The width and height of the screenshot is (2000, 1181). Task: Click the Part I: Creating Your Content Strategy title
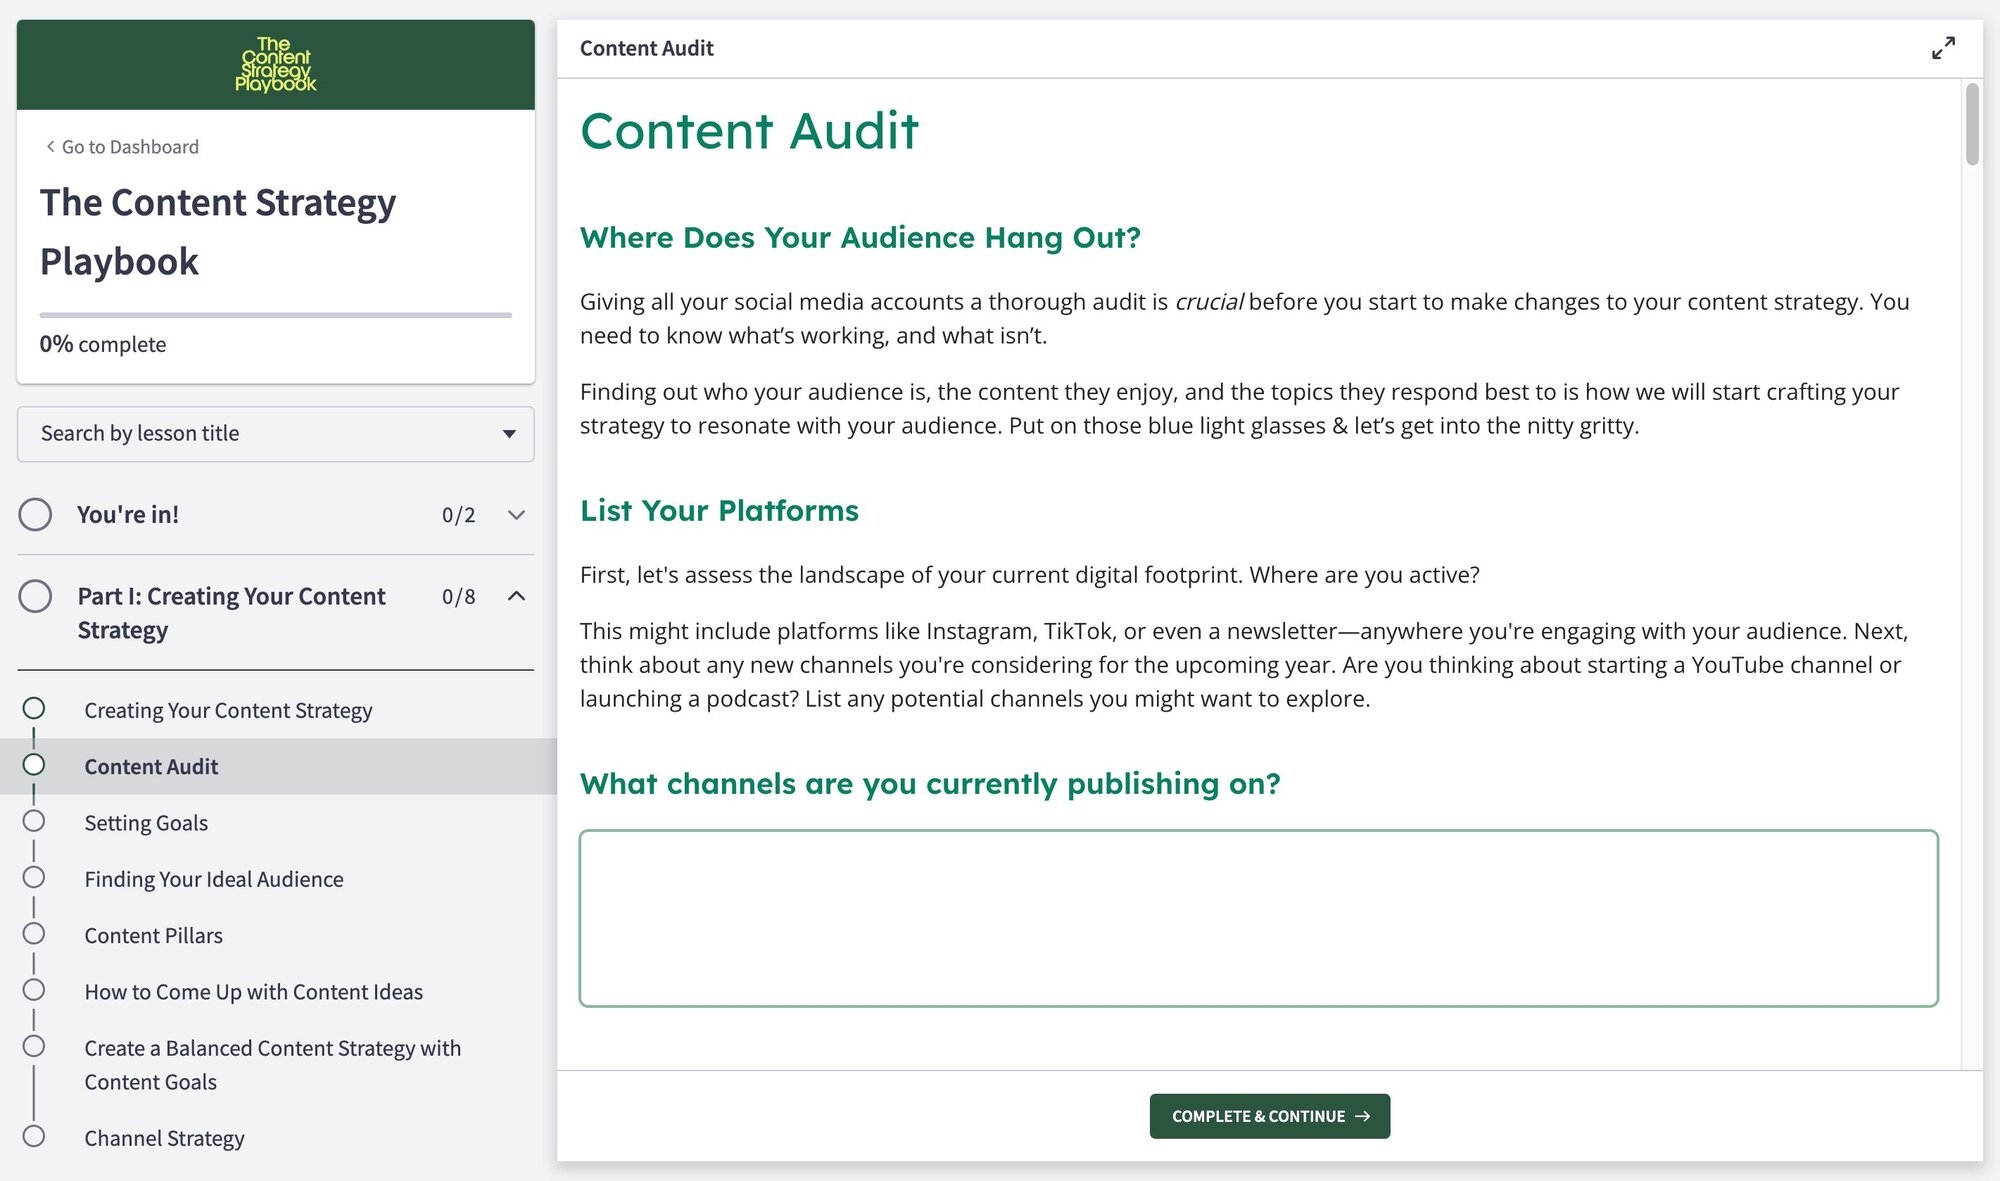(x=231, y=613)
